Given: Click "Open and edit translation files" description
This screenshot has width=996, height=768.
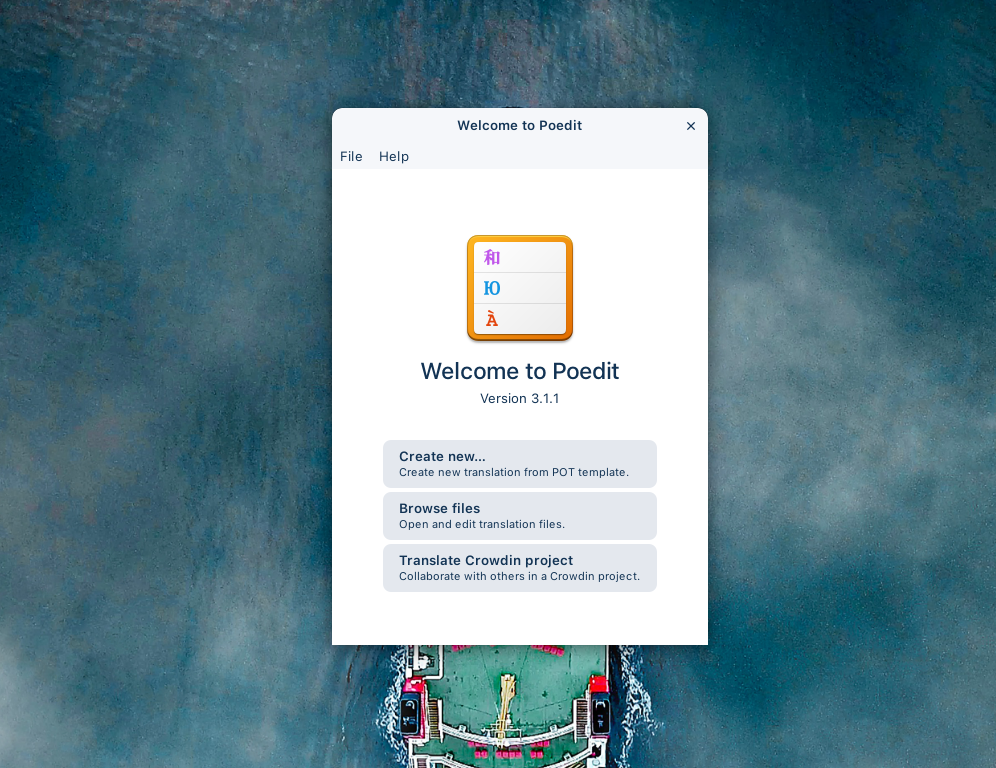Looking at the screenshot, I should pyautogui.click(x=481, y=525).
